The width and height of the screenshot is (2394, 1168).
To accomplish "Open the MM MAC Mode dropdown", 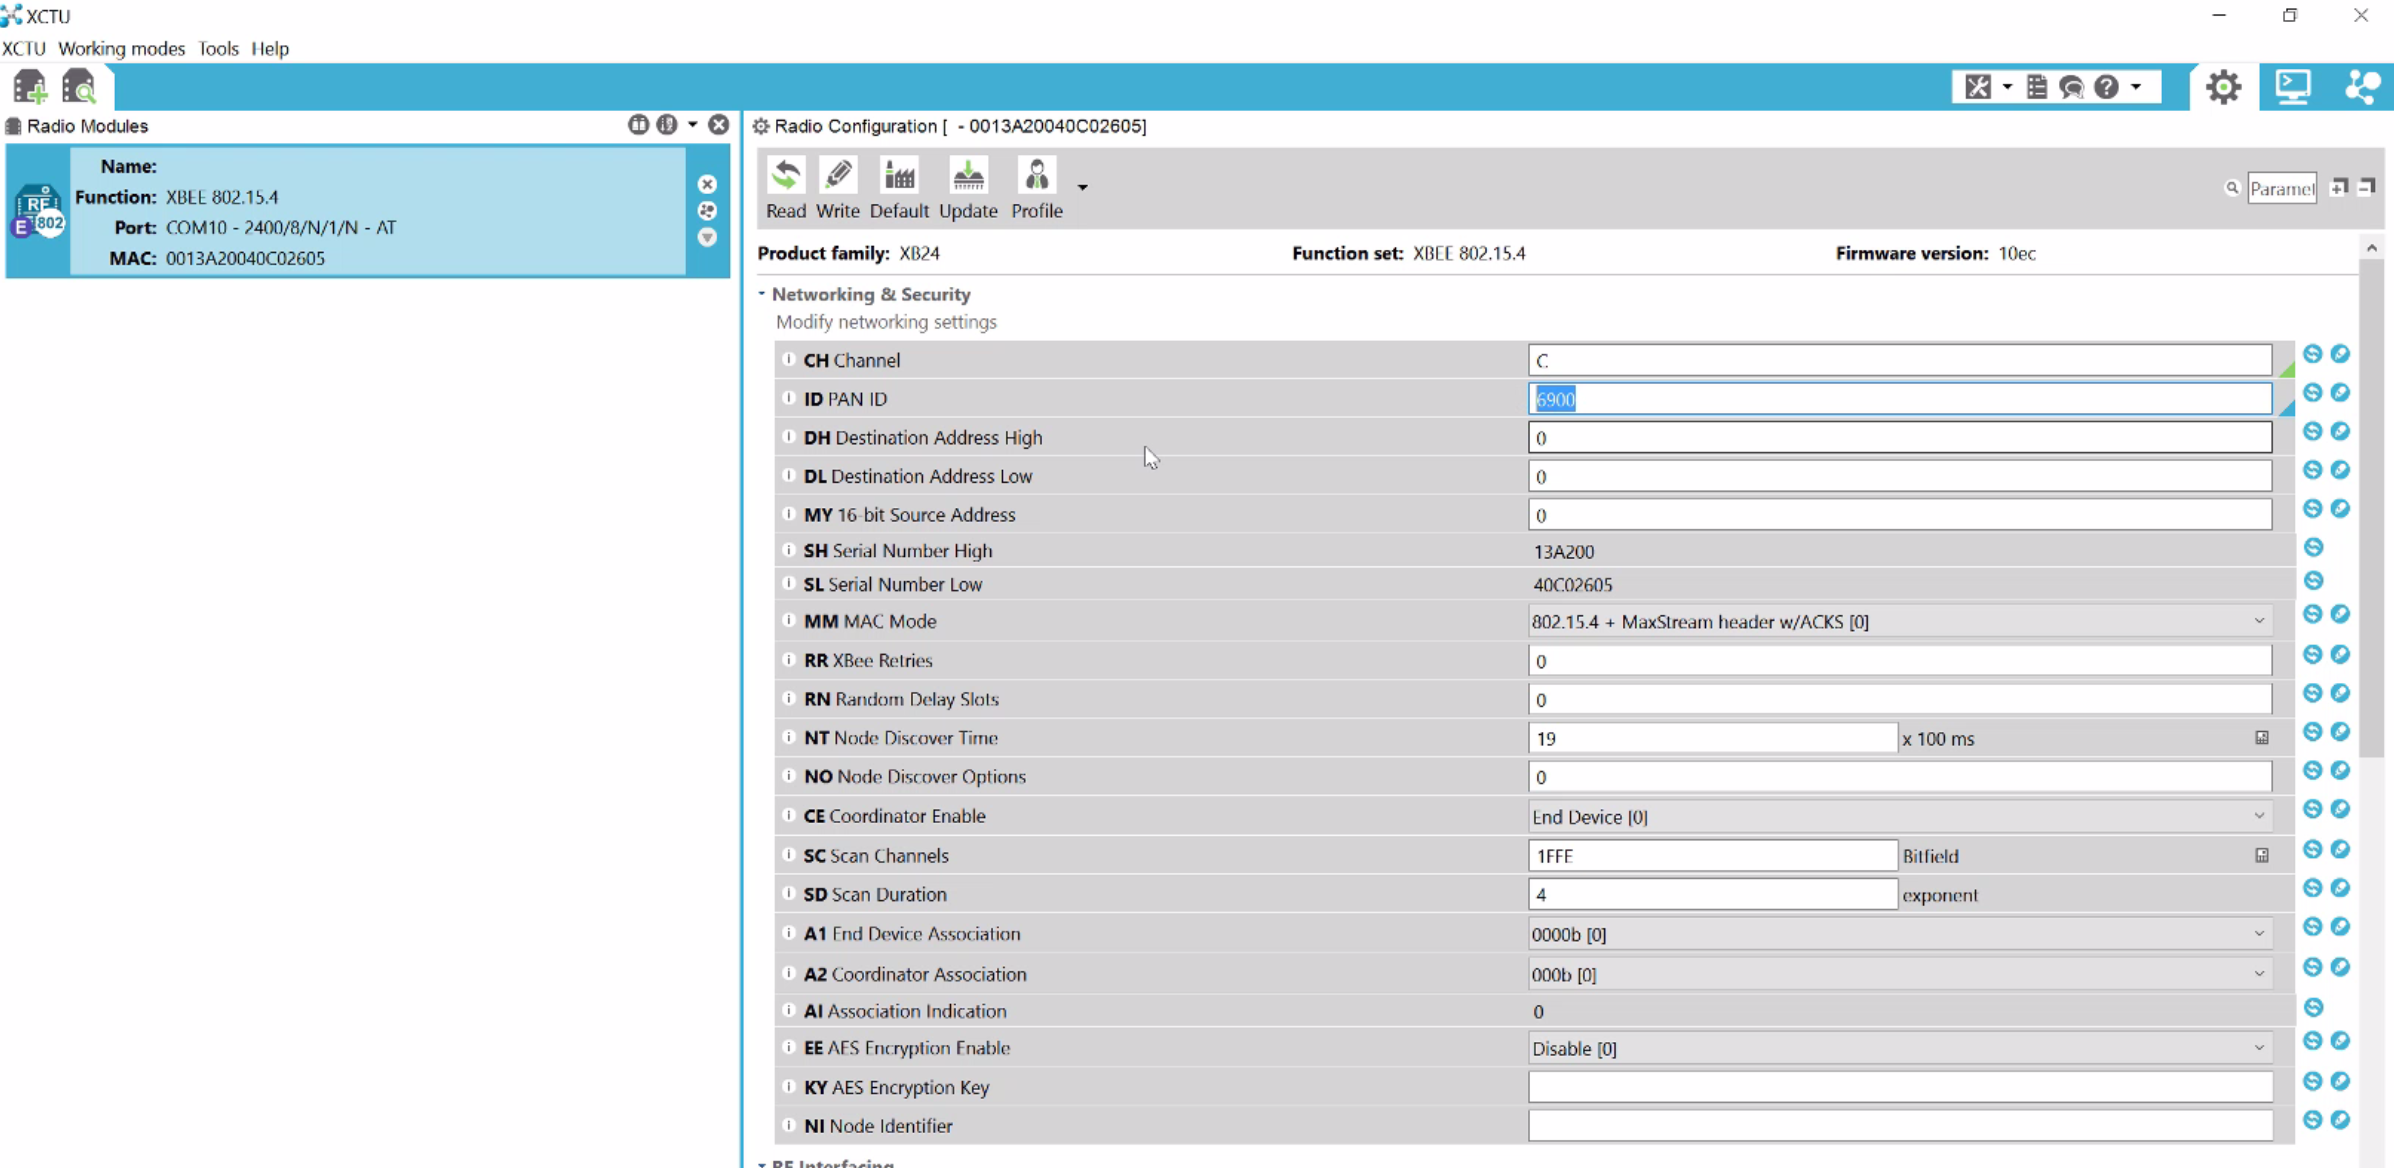I will [2258, 621].
